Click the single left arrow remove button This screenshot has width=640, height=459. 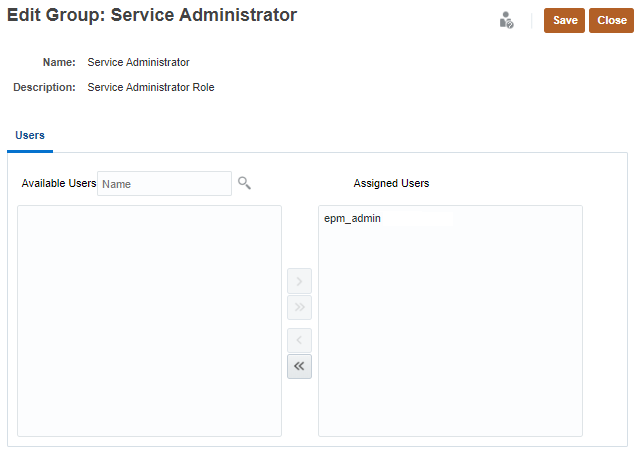pos(299,341)
